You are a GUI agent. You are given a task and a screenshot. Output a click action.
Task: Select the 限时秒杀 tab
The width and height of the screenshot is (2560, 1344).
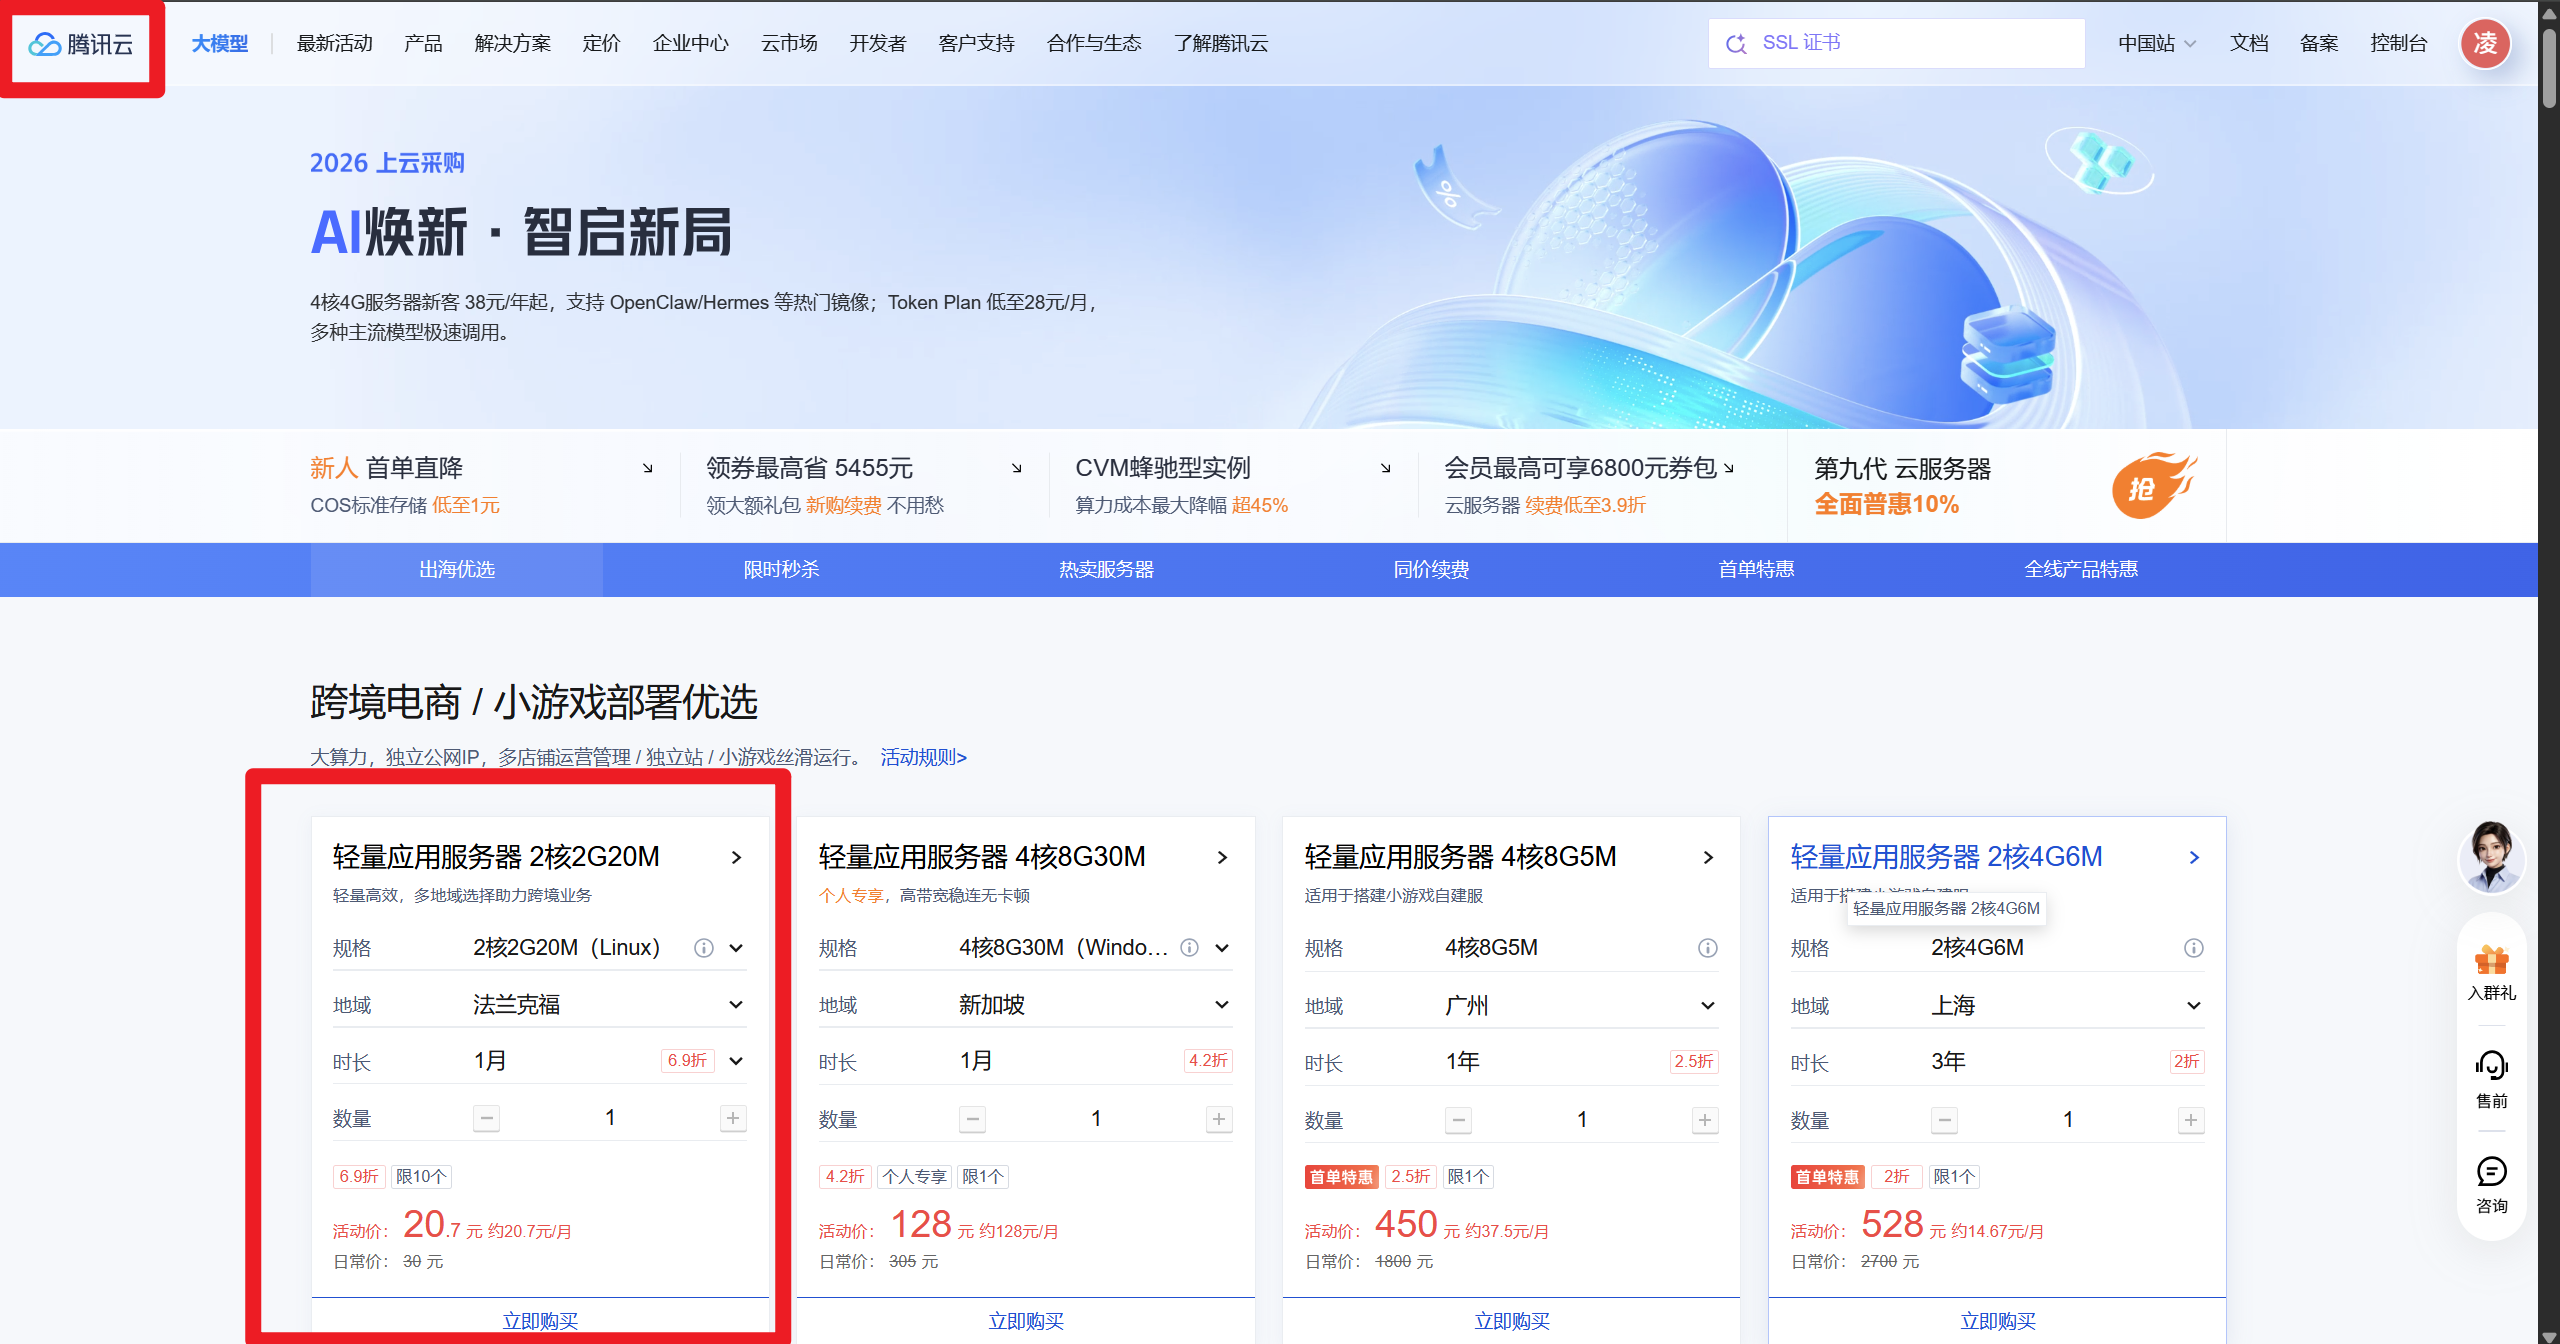point(781,569)
